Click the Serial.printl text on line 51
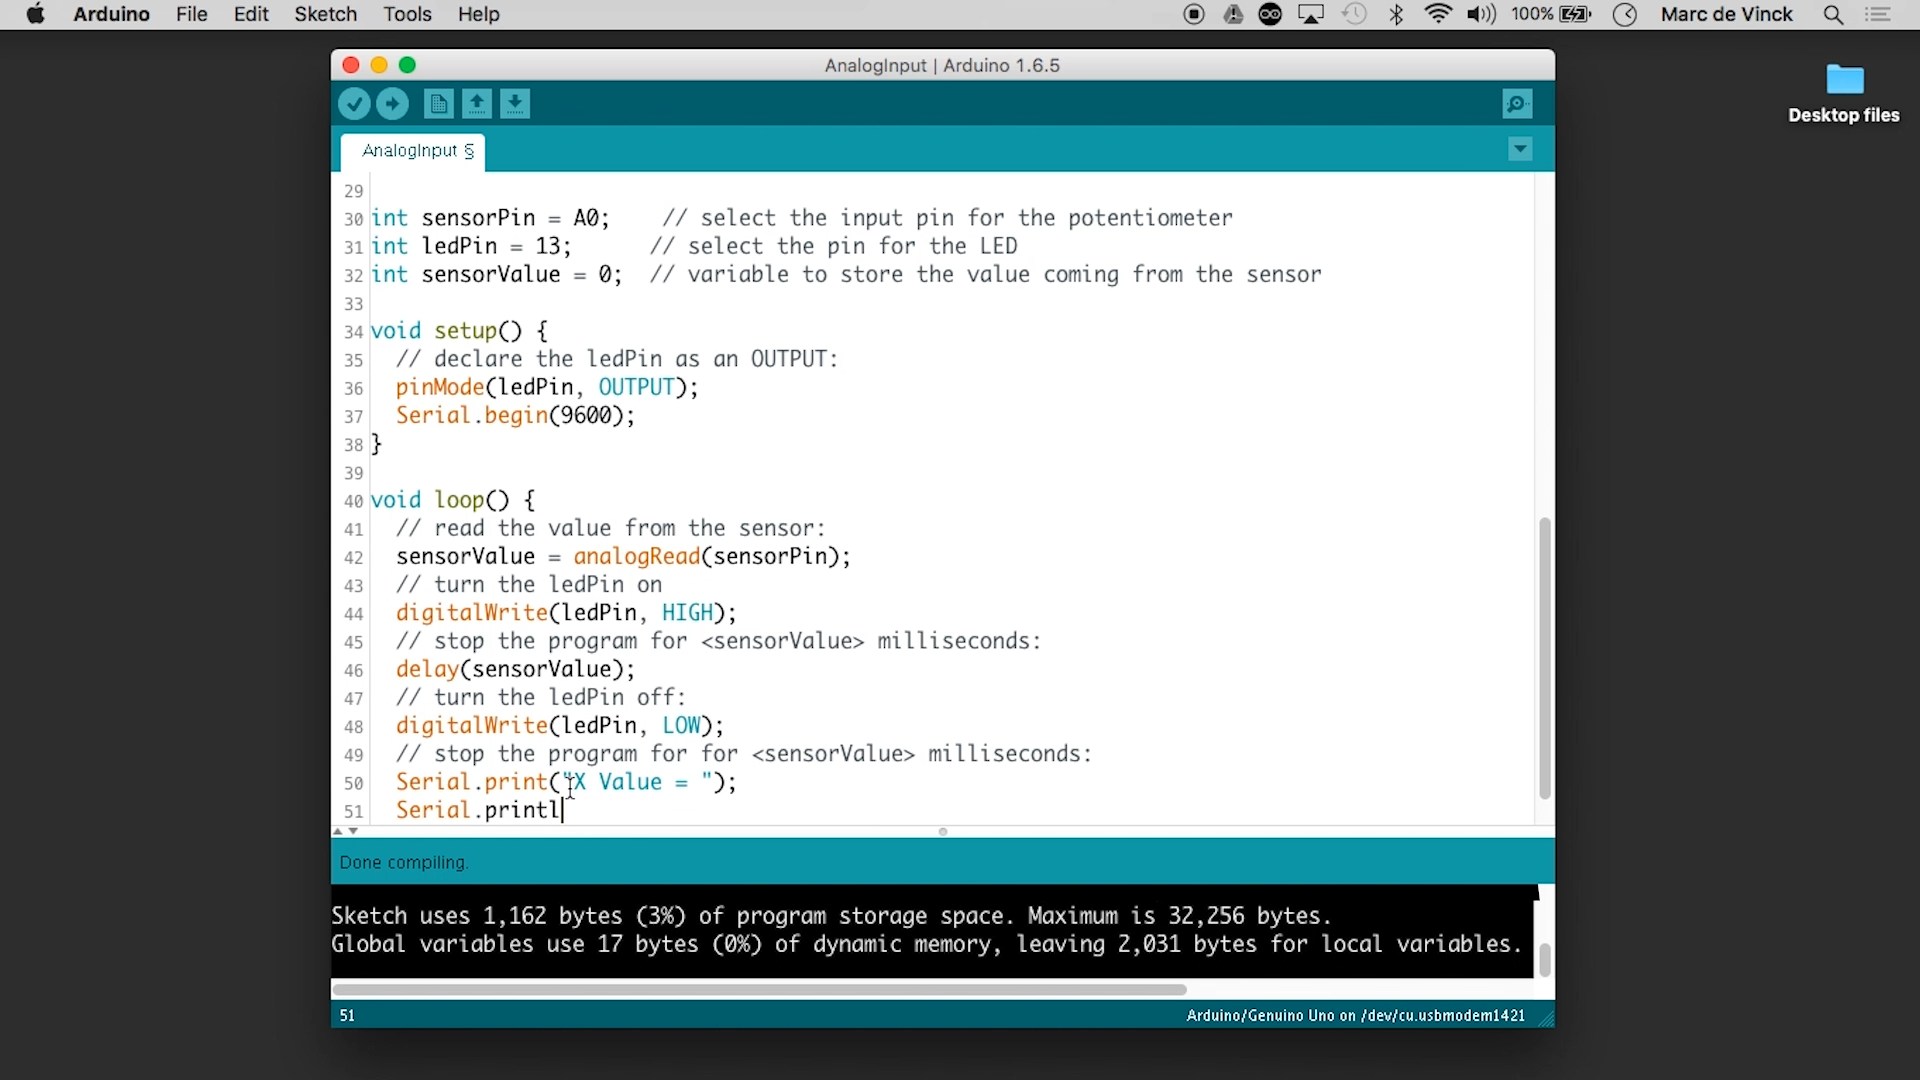1920x1080 pixels. pyautogui.click(x=478, y=810)
